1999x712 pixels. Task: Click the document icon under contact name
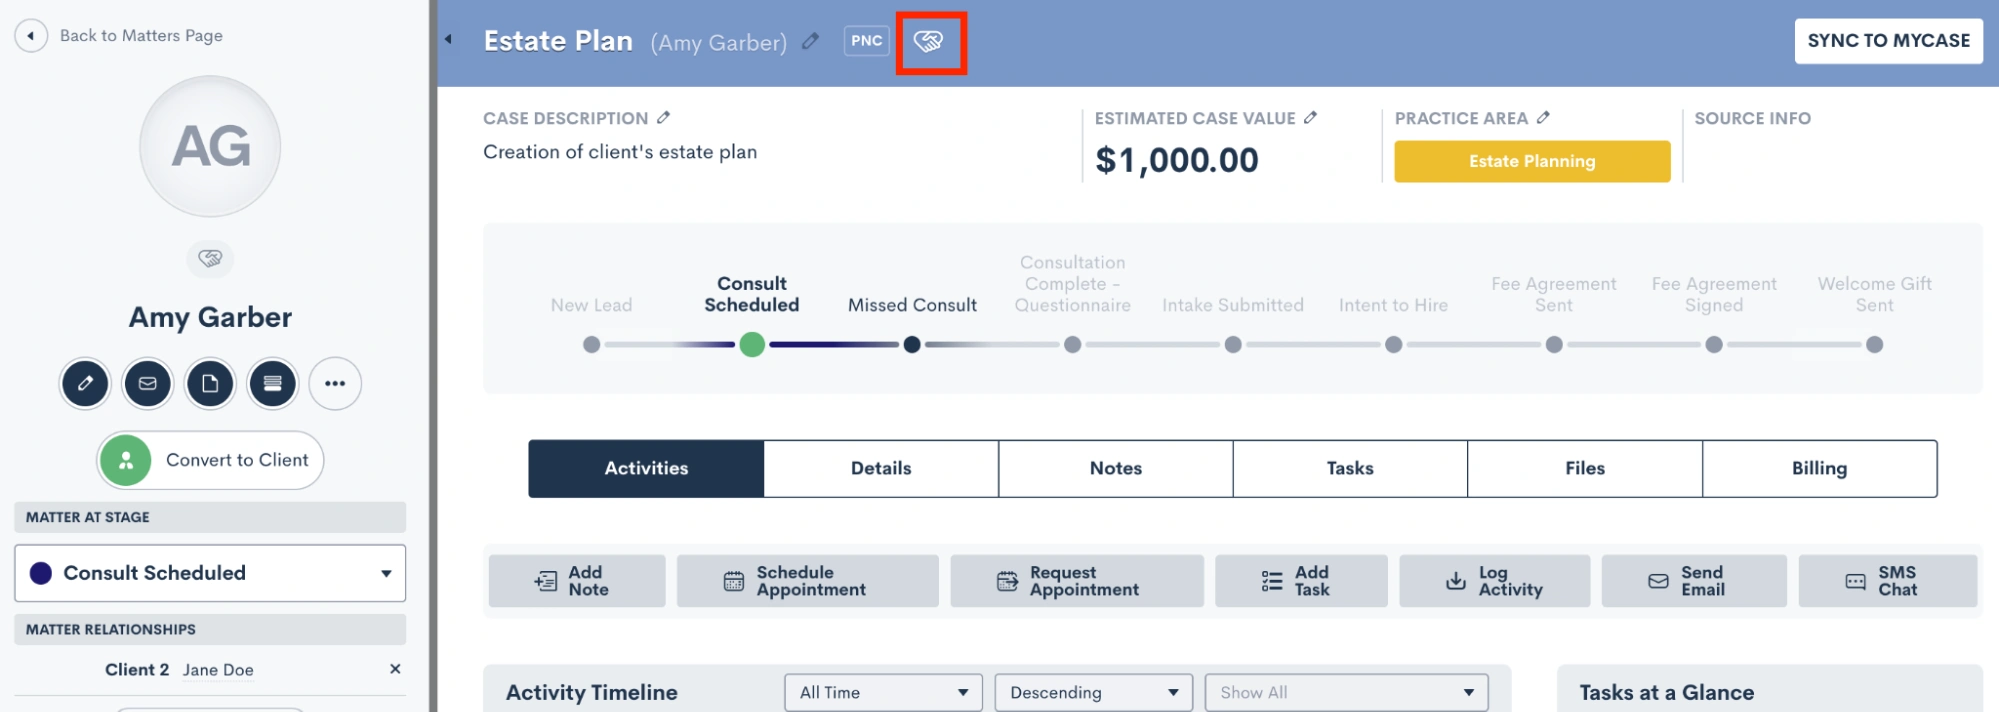click(x=210, y=384)
